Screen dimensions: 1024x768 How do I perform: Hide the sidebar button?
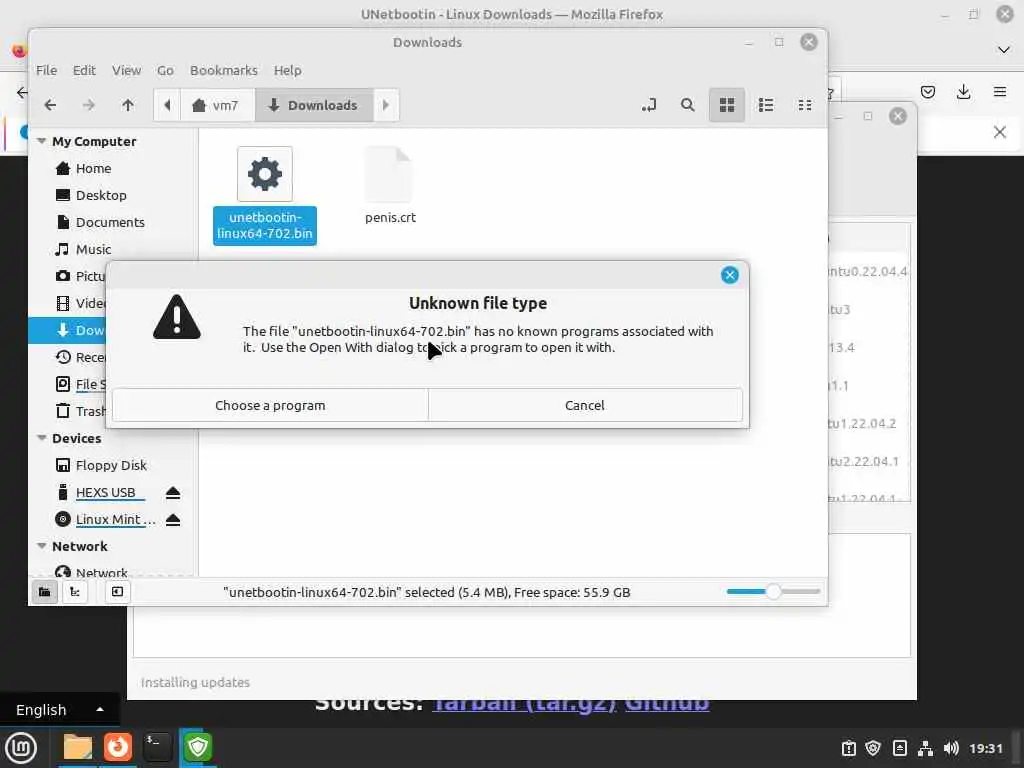(118, 592)
